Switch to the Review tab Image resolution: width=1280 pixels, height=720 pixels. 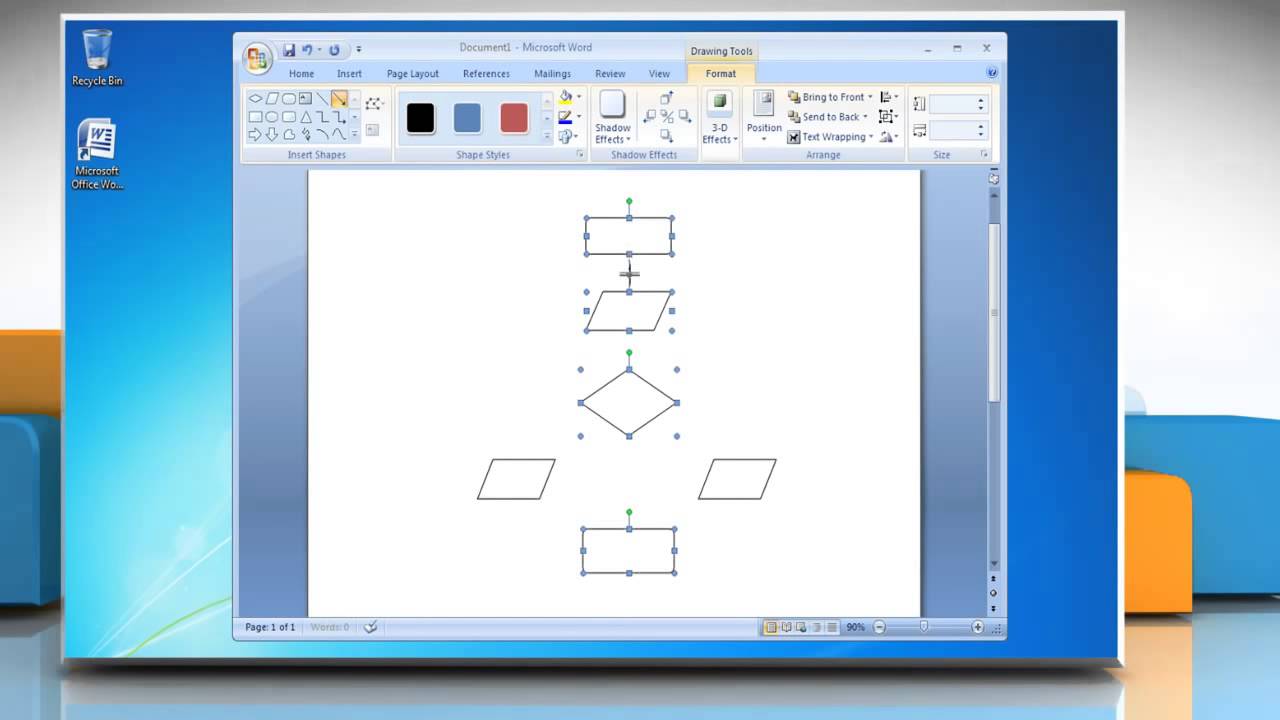610,73
